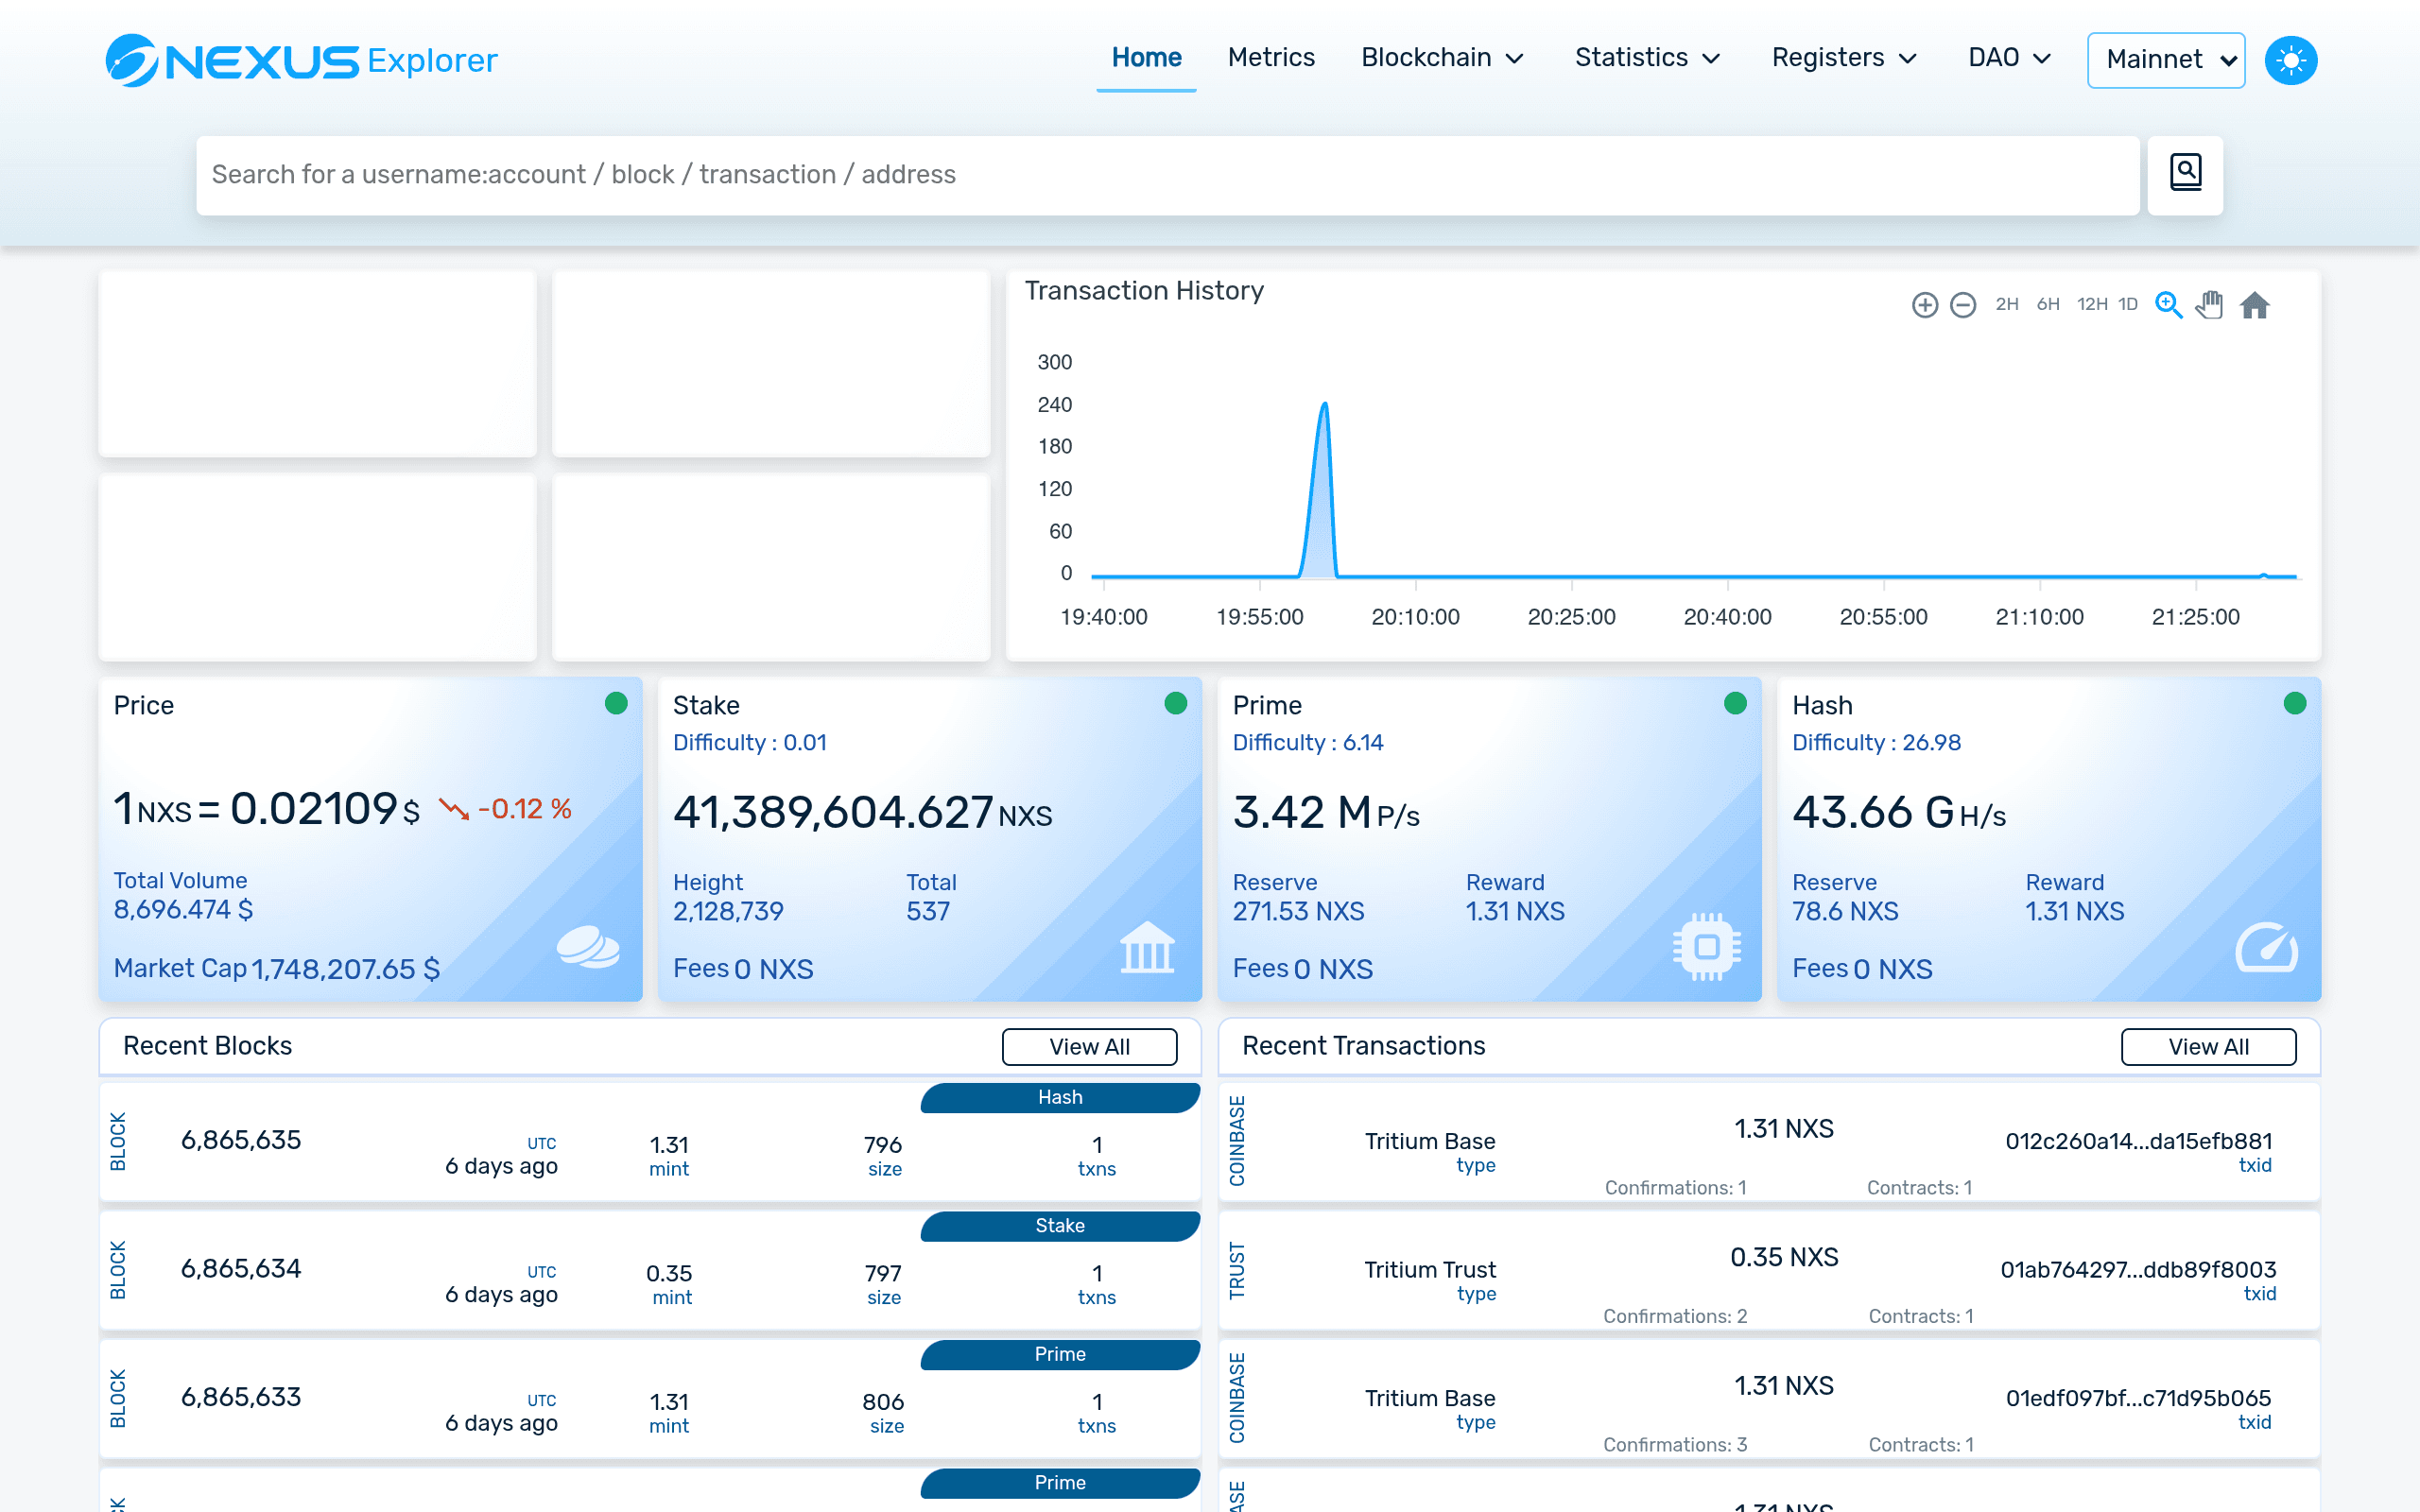Select the chart selection zoom magnifier tool
This screenshot has height=1512, width=2420.
tap(2168, 305)
